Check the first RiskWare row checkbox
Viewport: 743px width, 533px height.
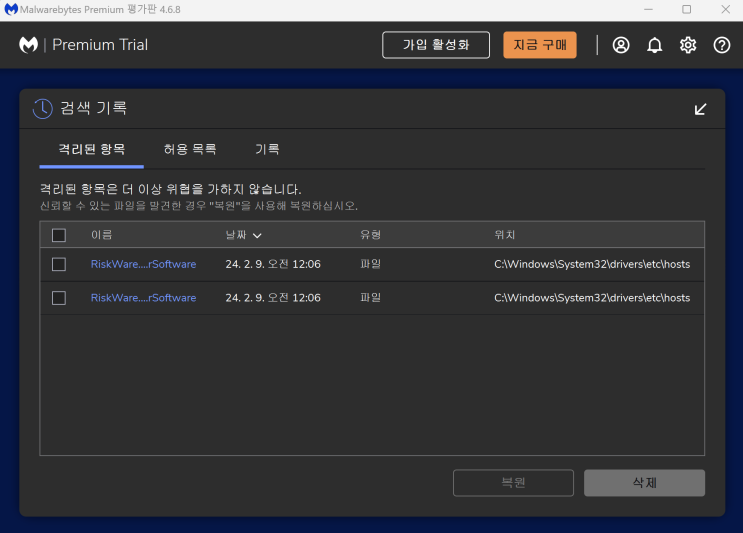coord(59,264)
